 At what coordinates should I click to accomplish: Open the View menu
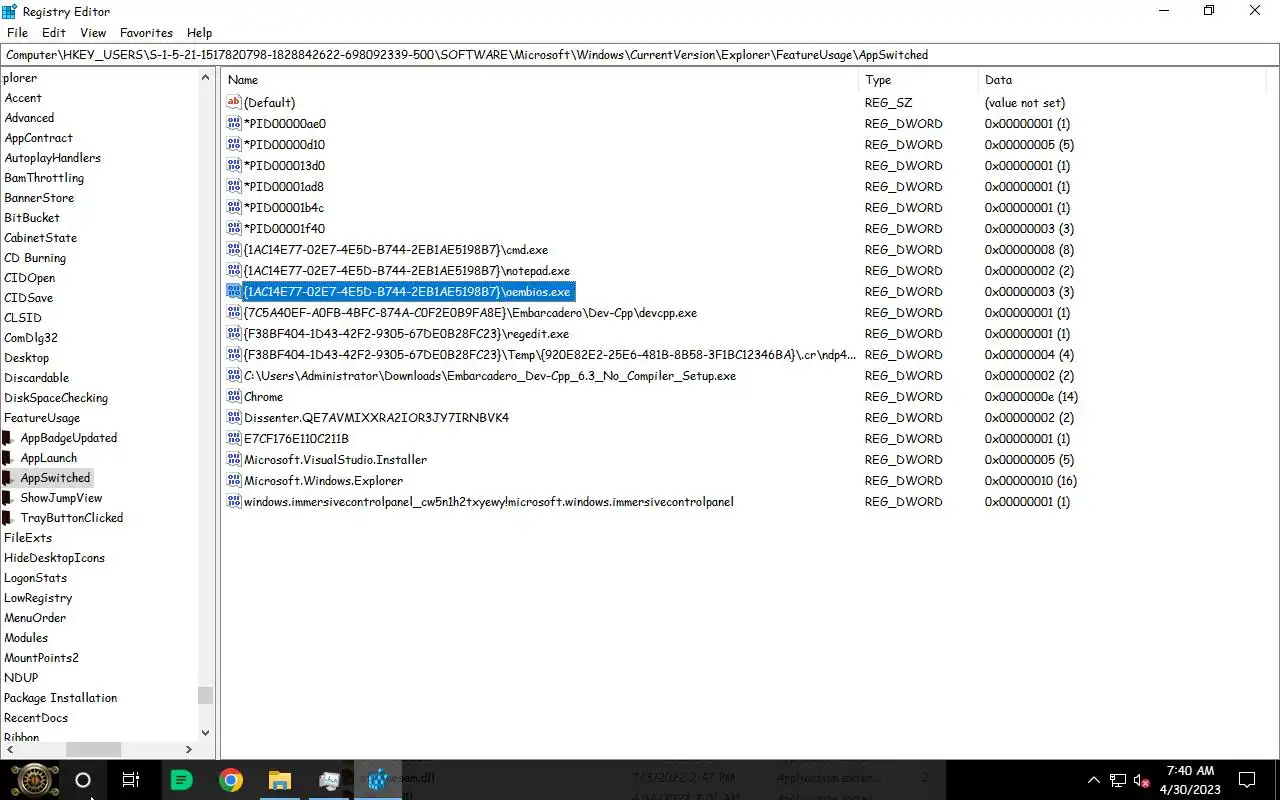pos(93,33)
